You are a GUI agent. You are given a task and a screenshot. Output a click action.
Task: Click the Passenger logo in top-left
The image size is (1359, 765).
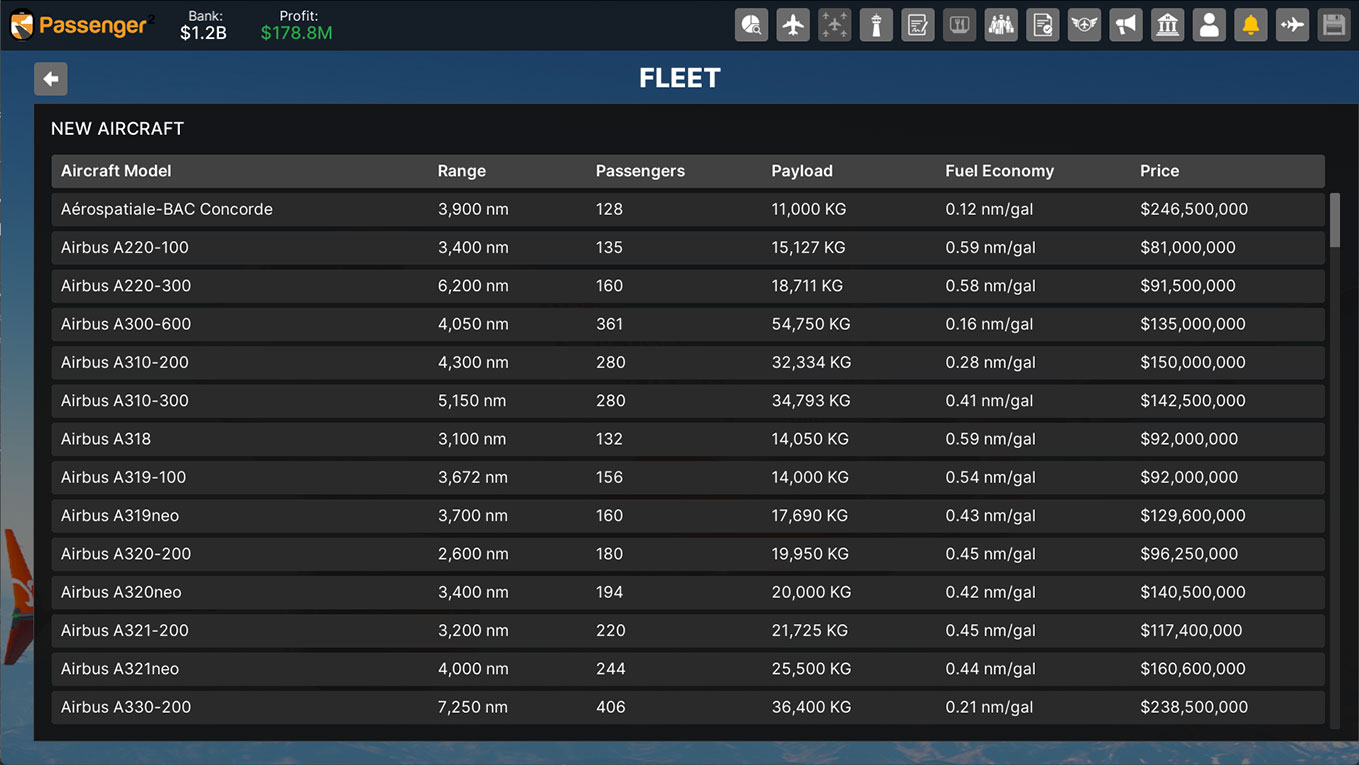80,25
